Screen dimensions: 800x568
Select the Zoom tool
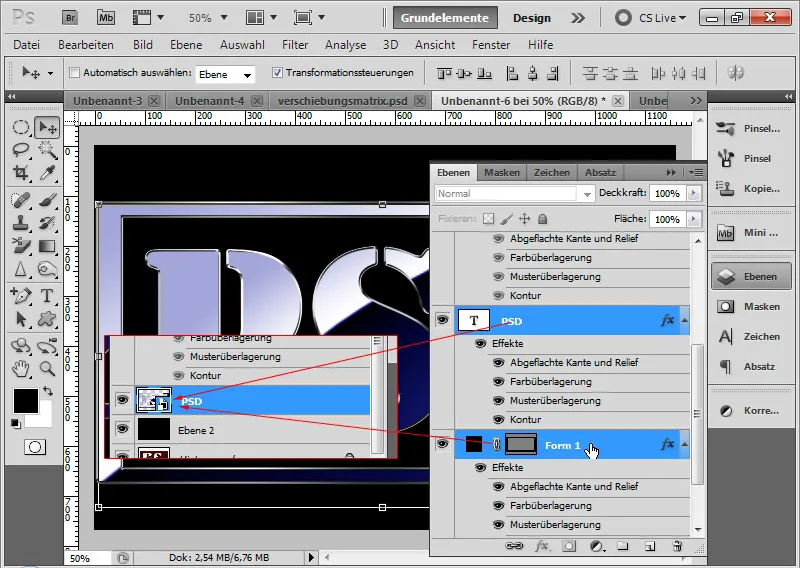pos(47,368)
